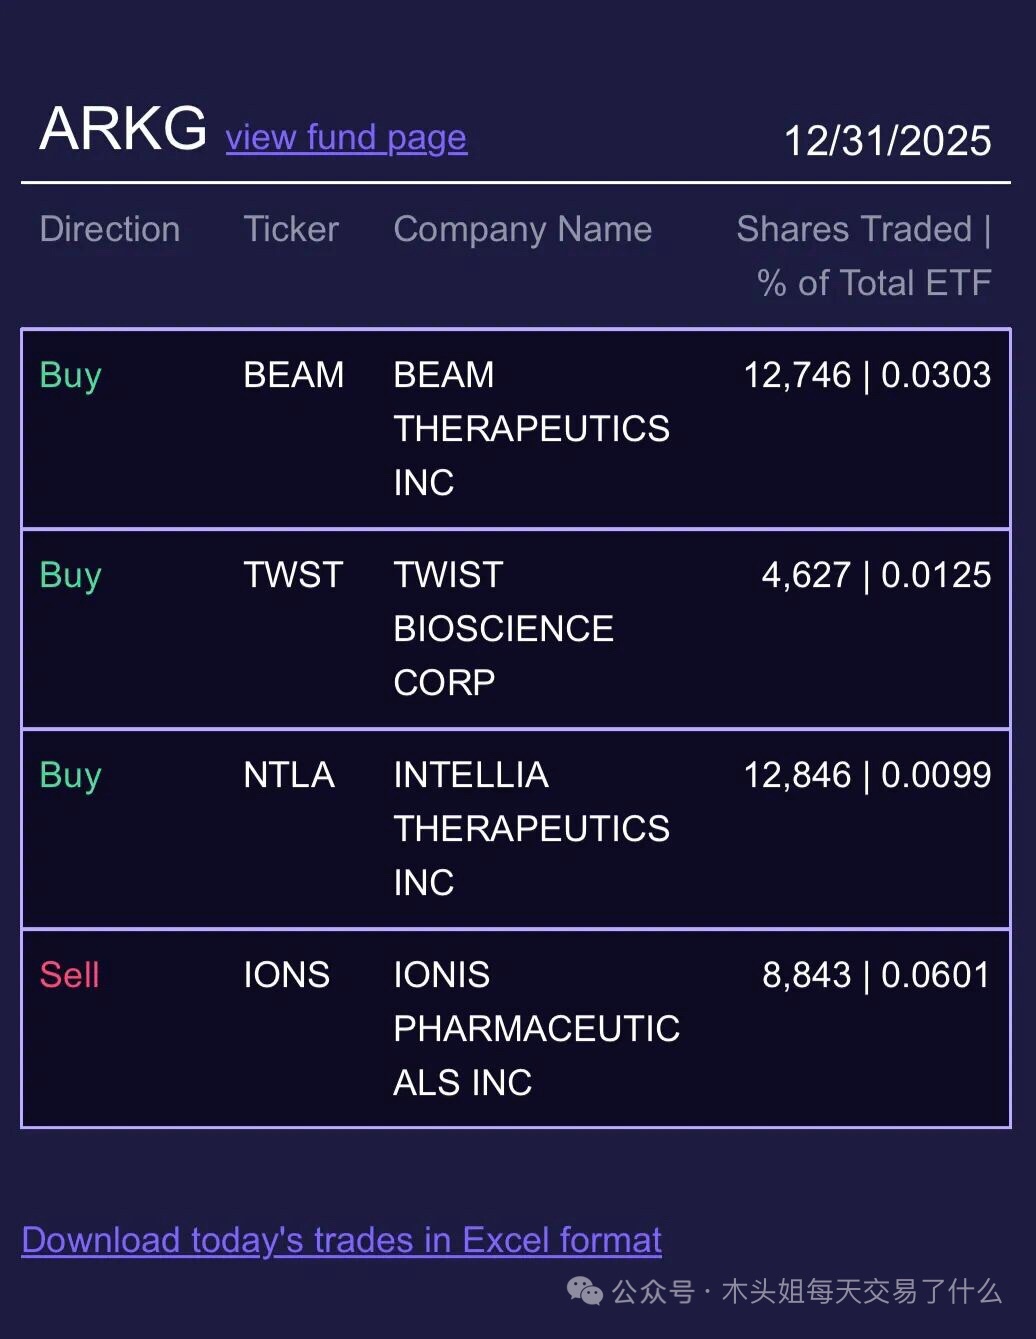This screenshot has height=1339, width=1036.
Task: Select the IONS ticker cell
Action: [286, 975]
